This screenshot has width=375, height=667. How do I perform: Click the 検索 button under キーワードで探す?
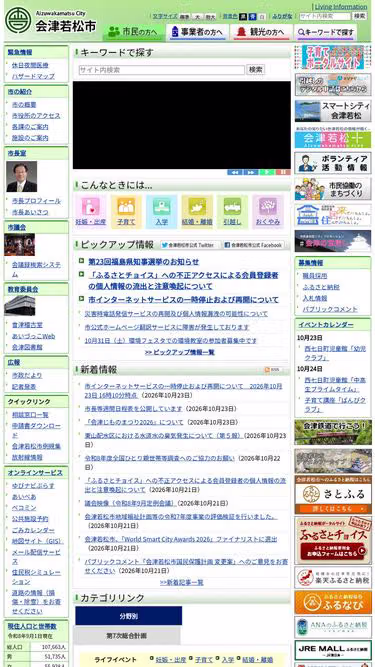(256, 69)
